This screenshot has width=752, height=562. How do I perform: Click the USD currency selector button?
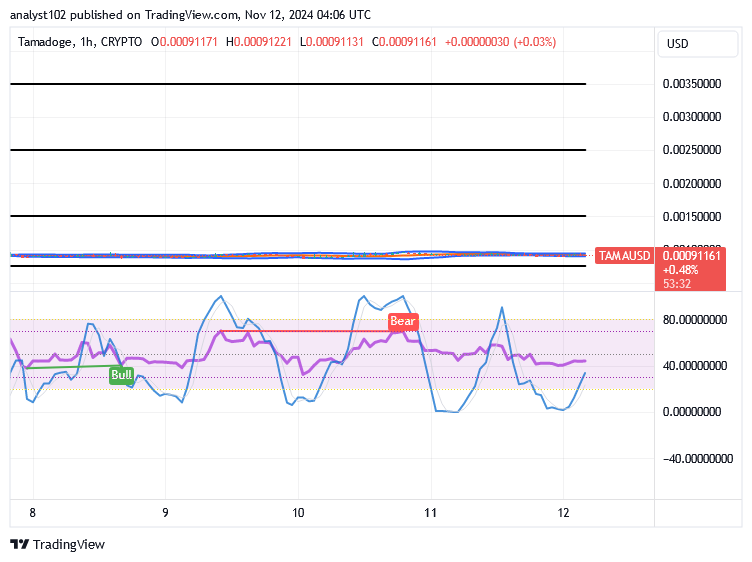[697, 44]
